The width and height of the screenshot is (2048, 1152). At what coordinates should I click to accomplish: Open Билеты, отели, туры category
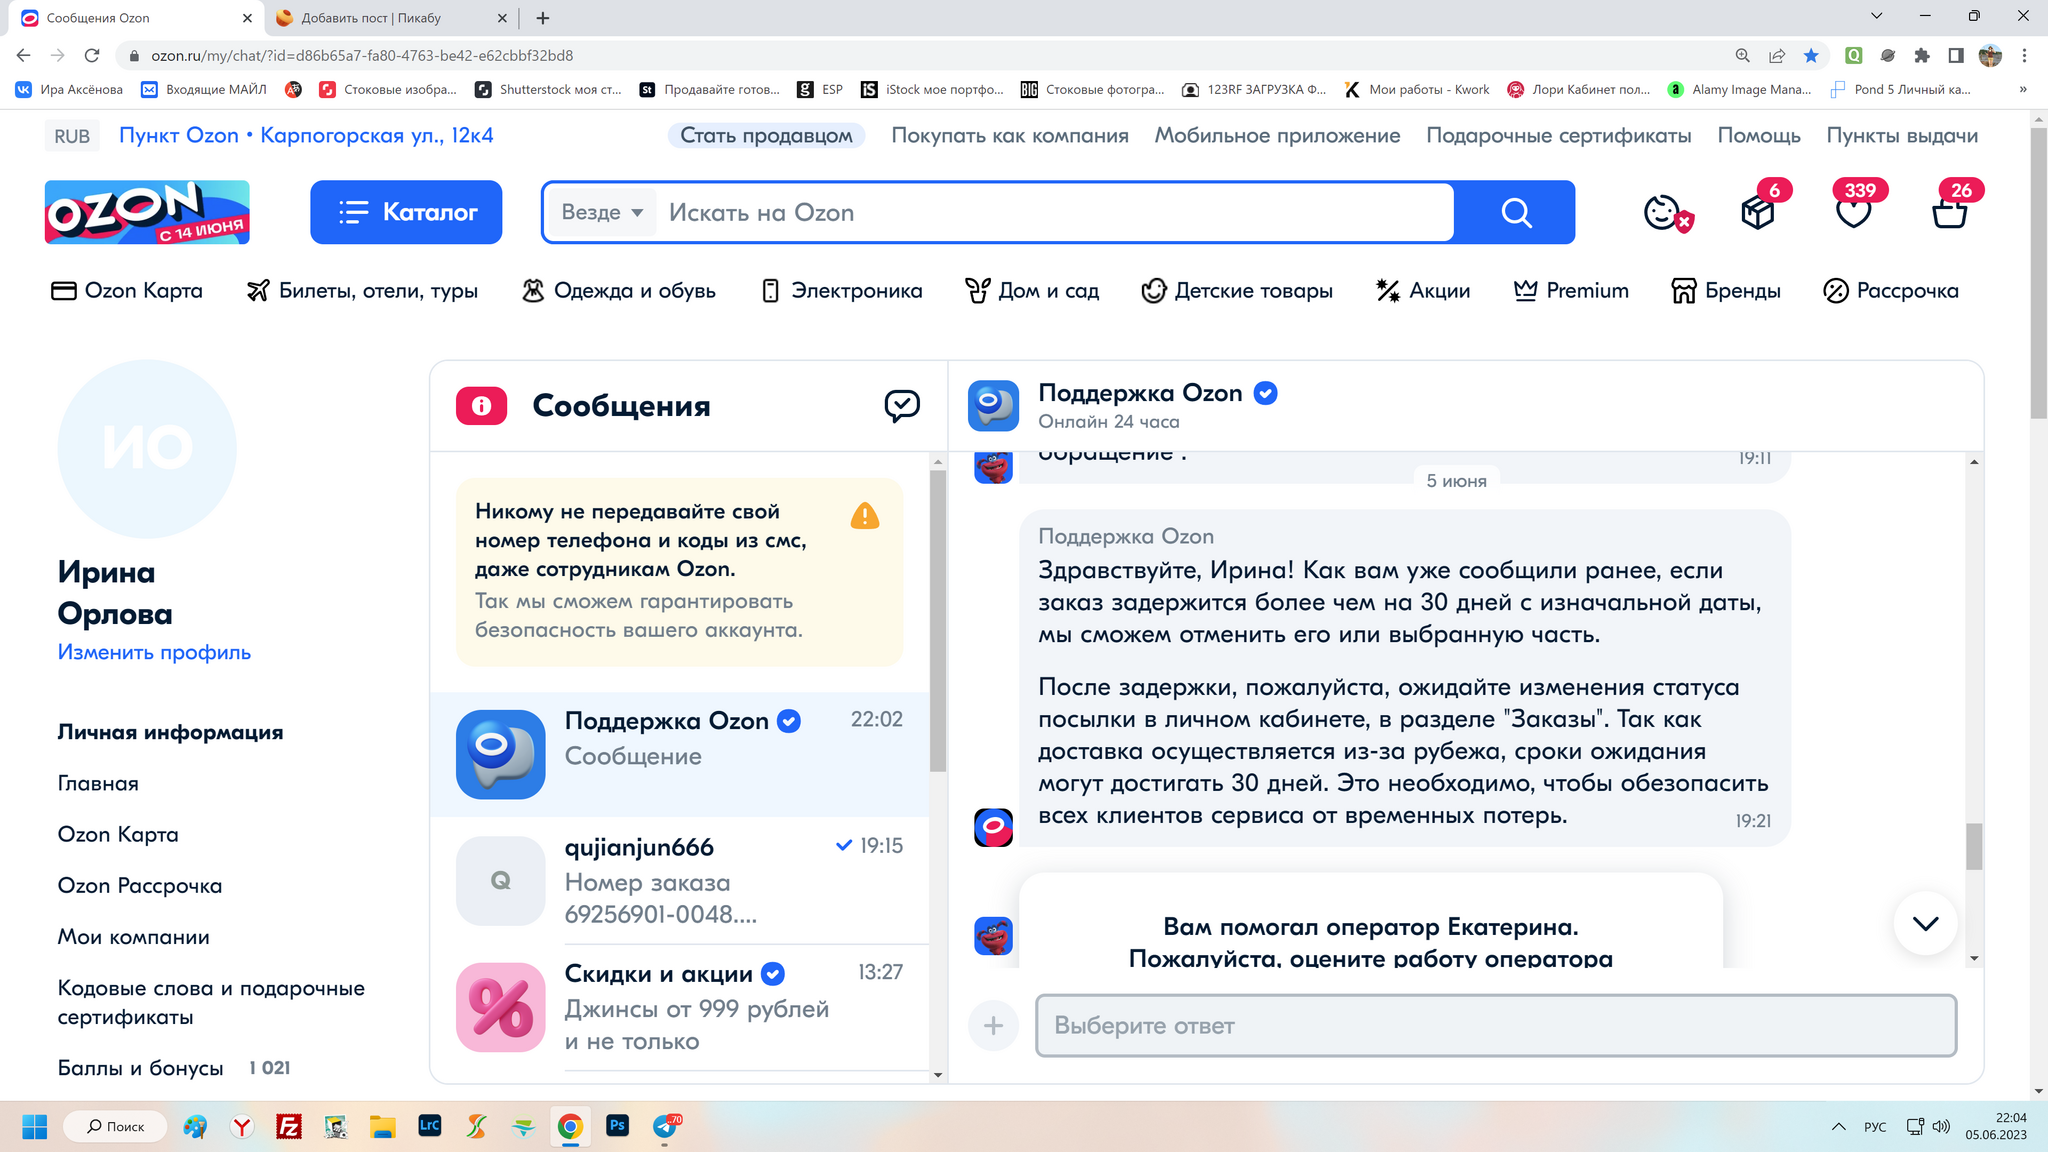362,291
